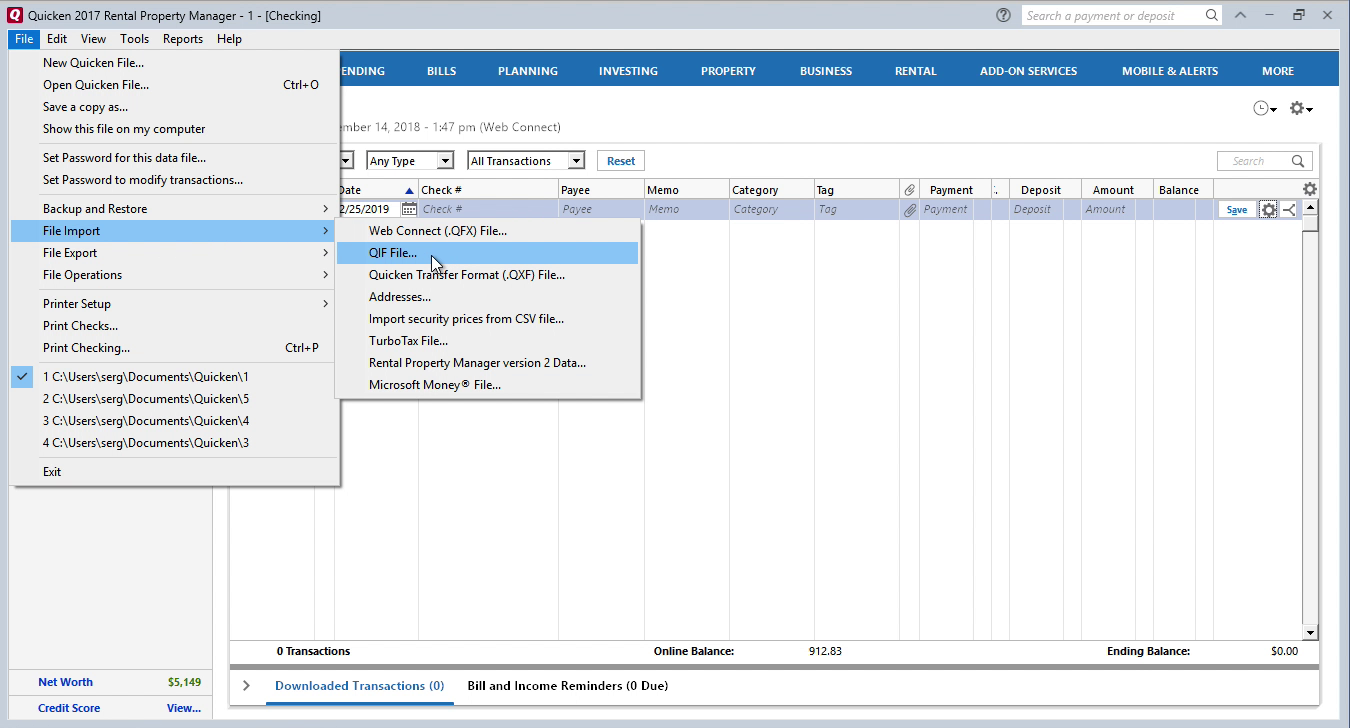Click the Net Worth link
This screenshot has height=728, width=1350.
(x=65, y=682)
